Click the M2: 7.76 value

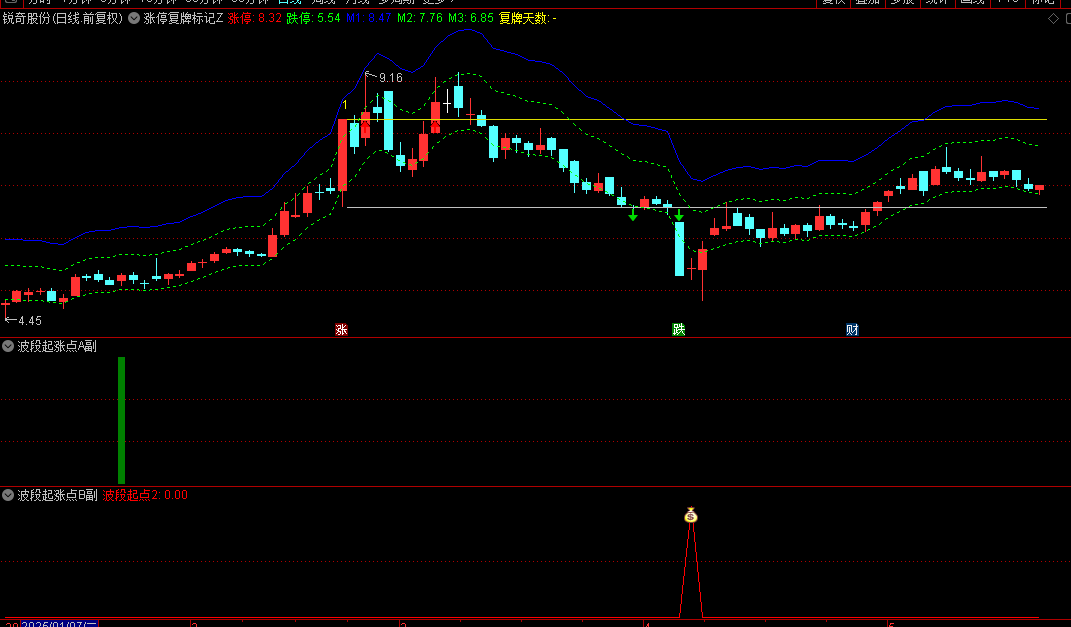(419, 18)
